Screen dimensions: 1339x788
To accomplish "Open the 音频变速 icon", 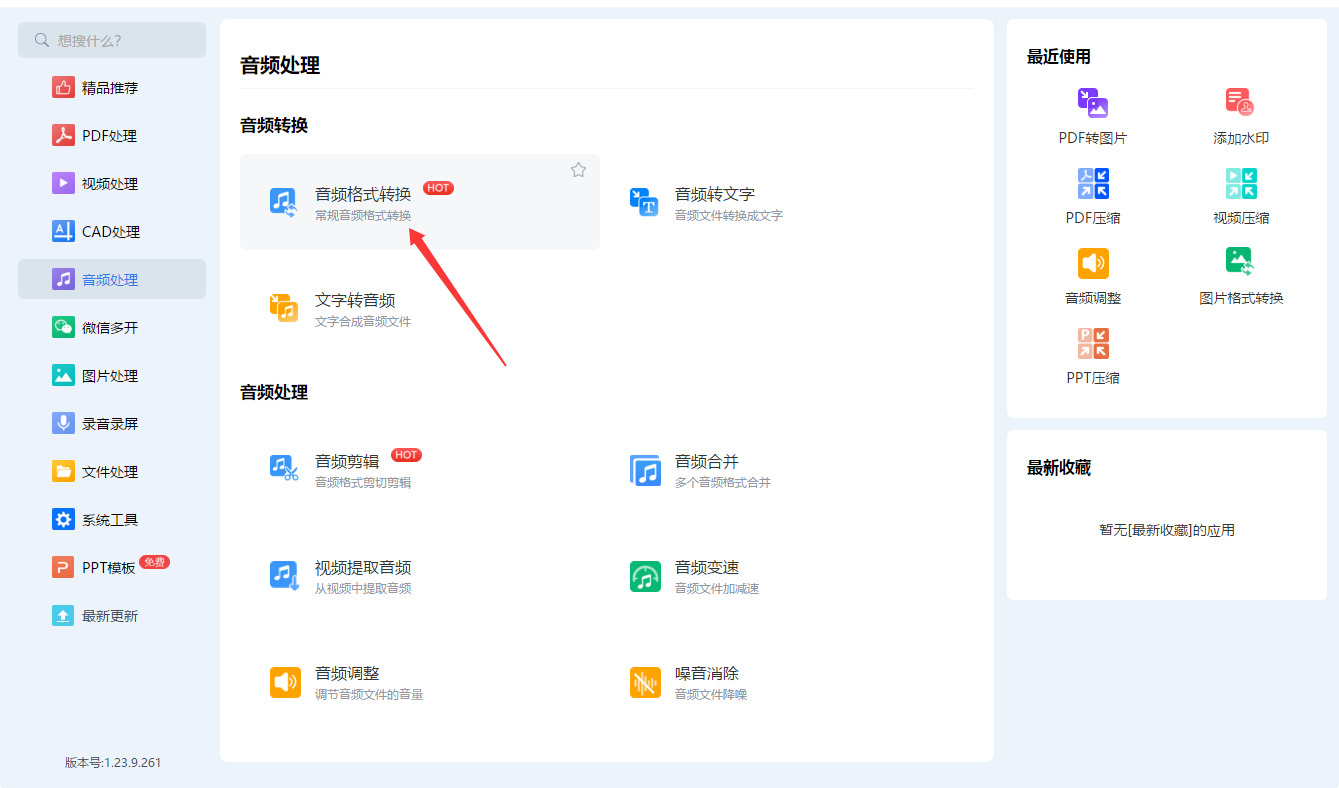I will (x=645, y=576).
